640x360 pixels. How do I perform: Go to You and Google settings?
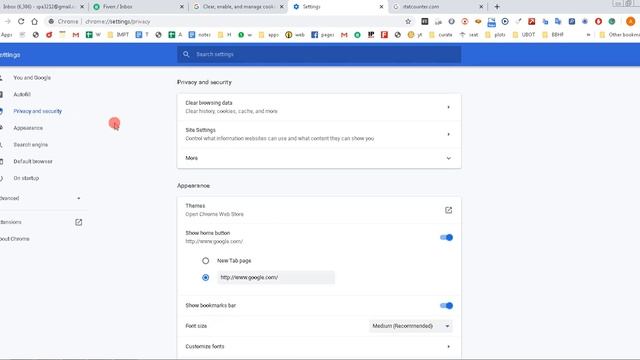click(x=32, y=78)
